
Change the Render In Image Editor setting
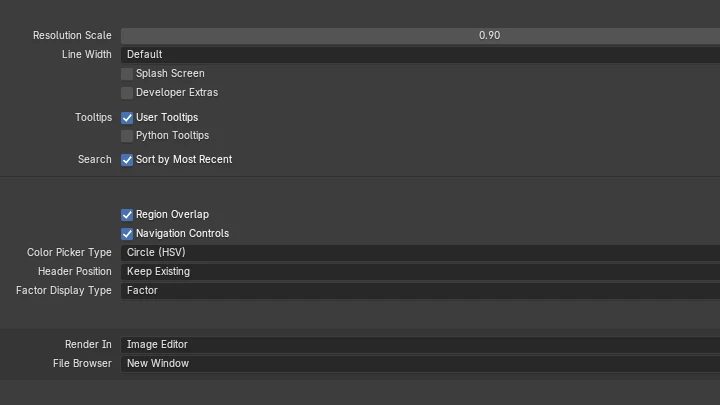(x=420, y=344)
